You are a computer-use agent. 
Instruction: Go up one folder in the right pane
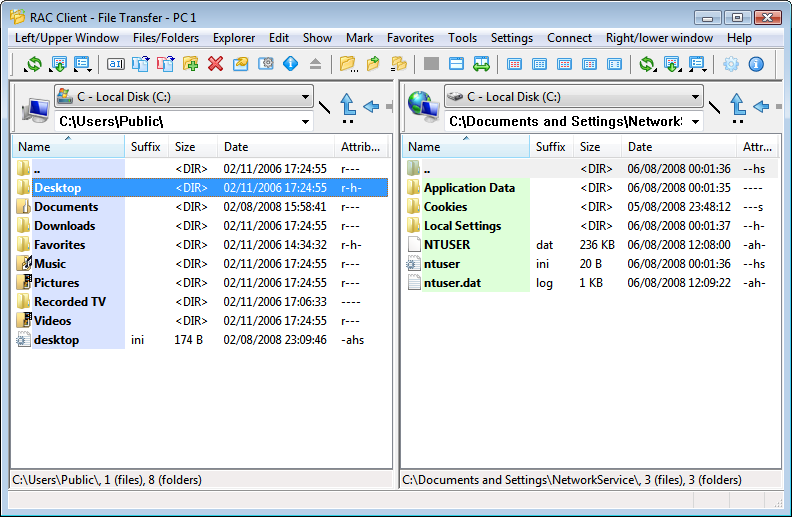(x=737, y=108)
